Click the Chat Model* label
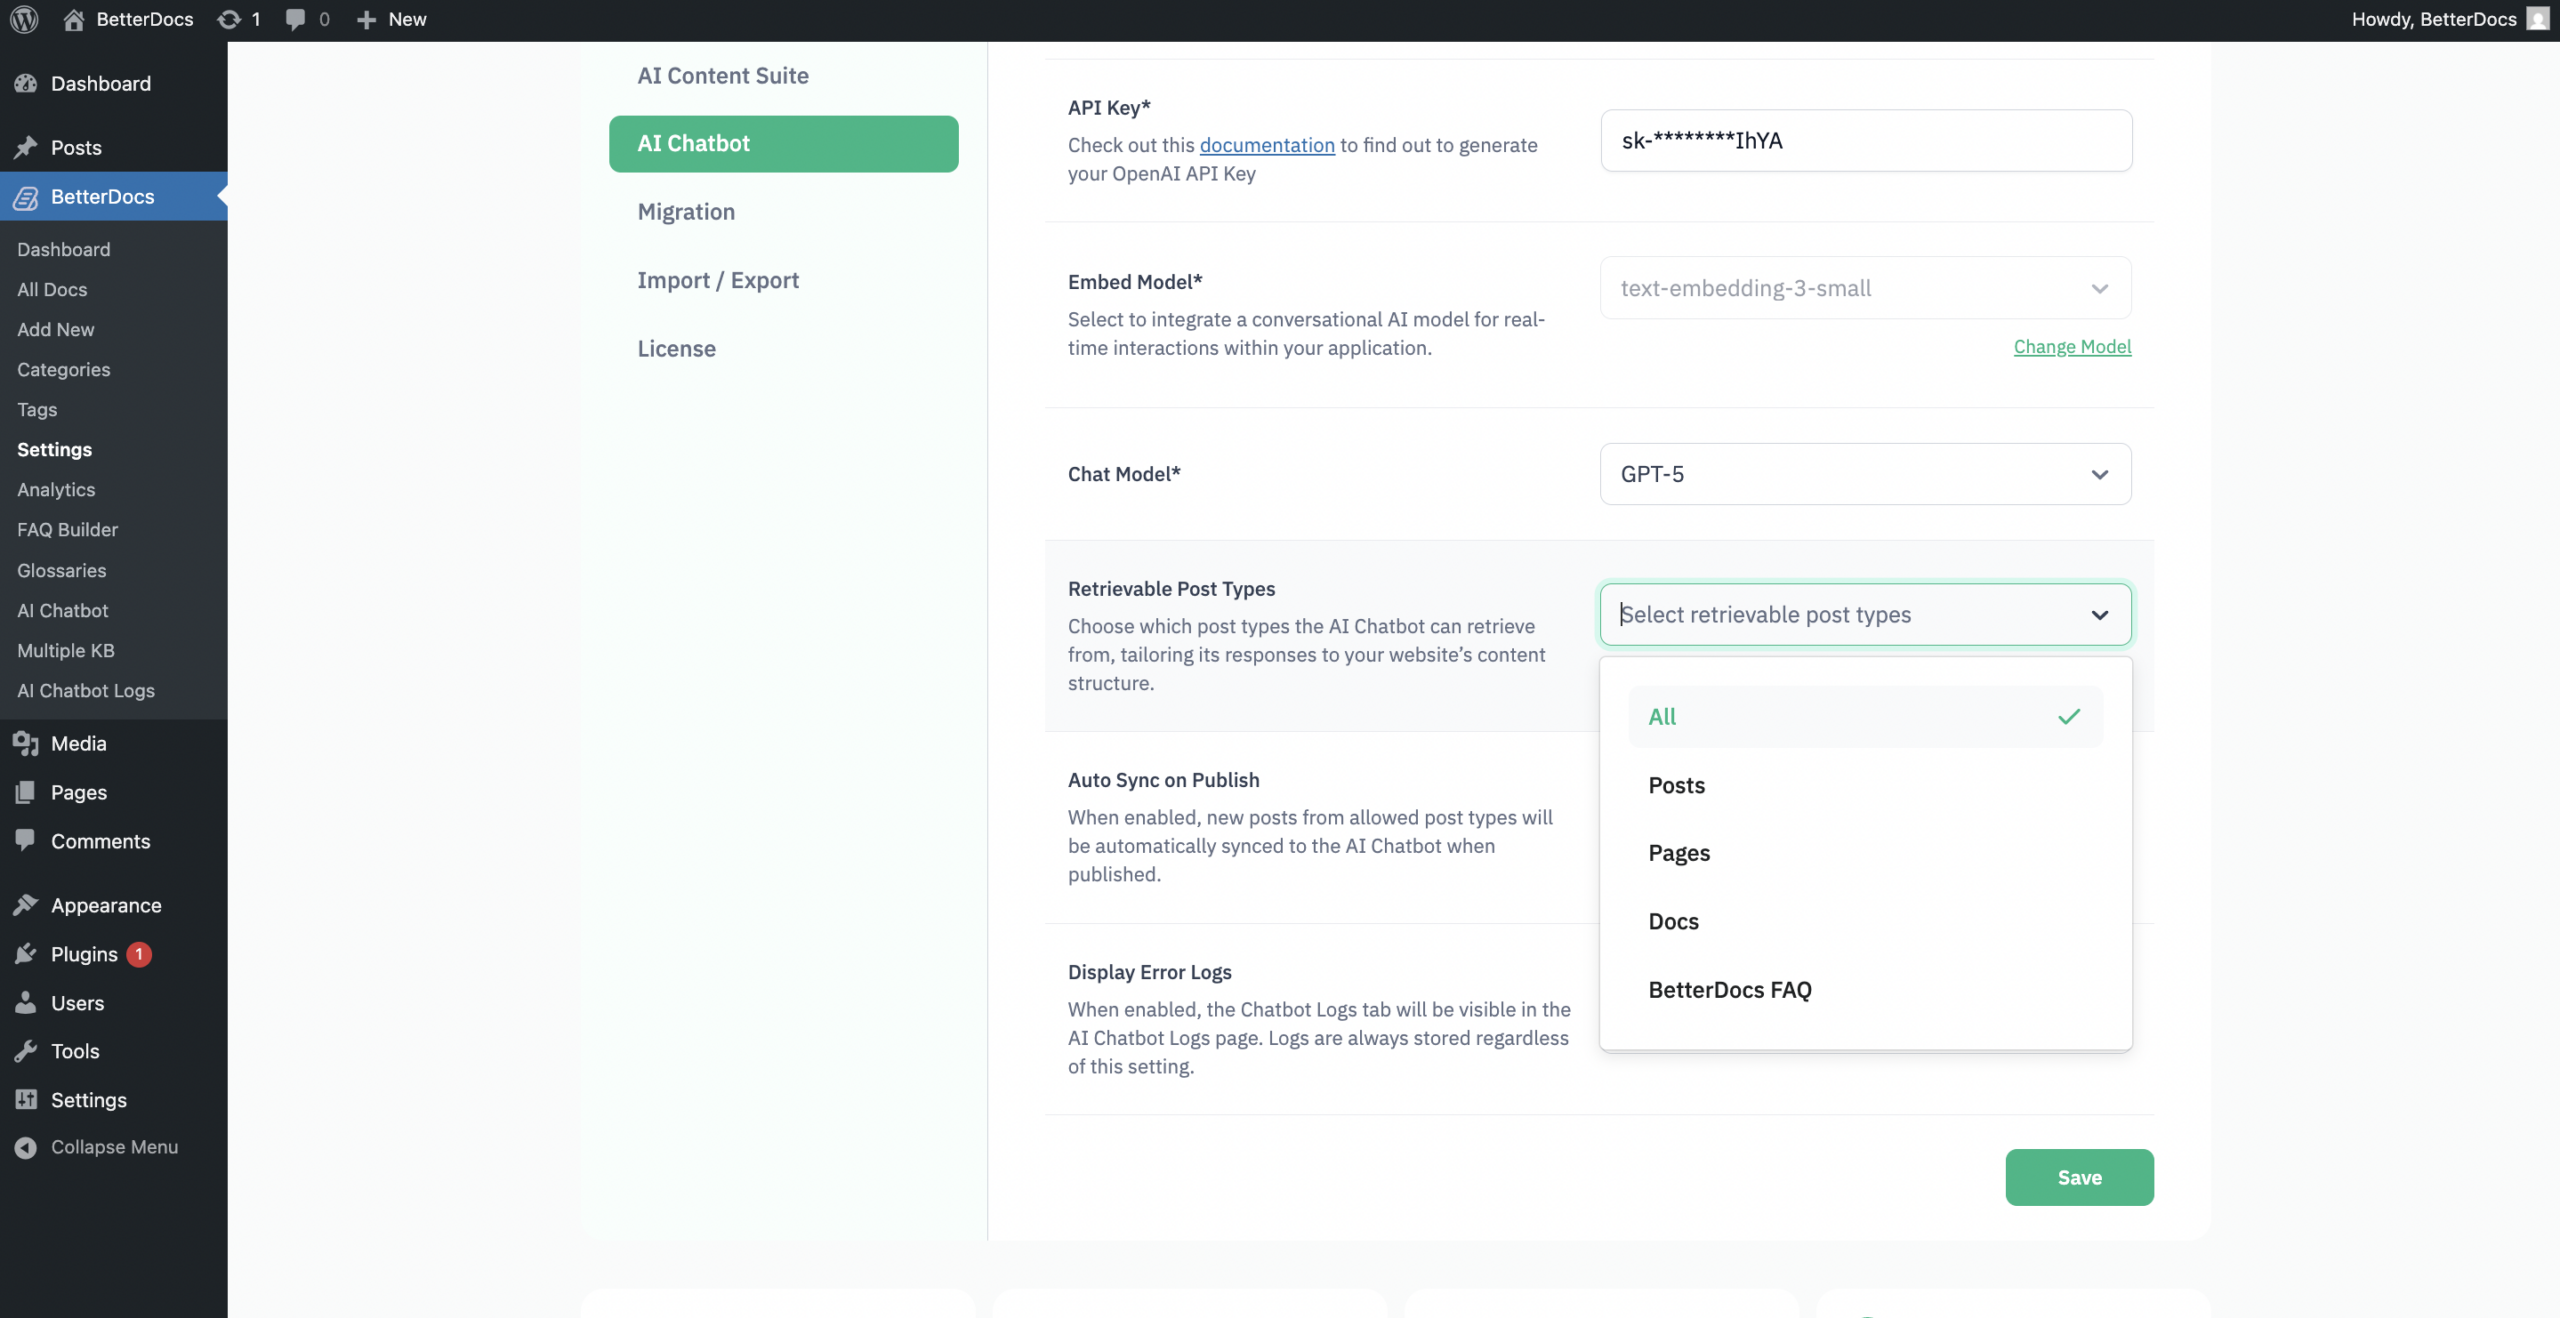 (1124, 474)
